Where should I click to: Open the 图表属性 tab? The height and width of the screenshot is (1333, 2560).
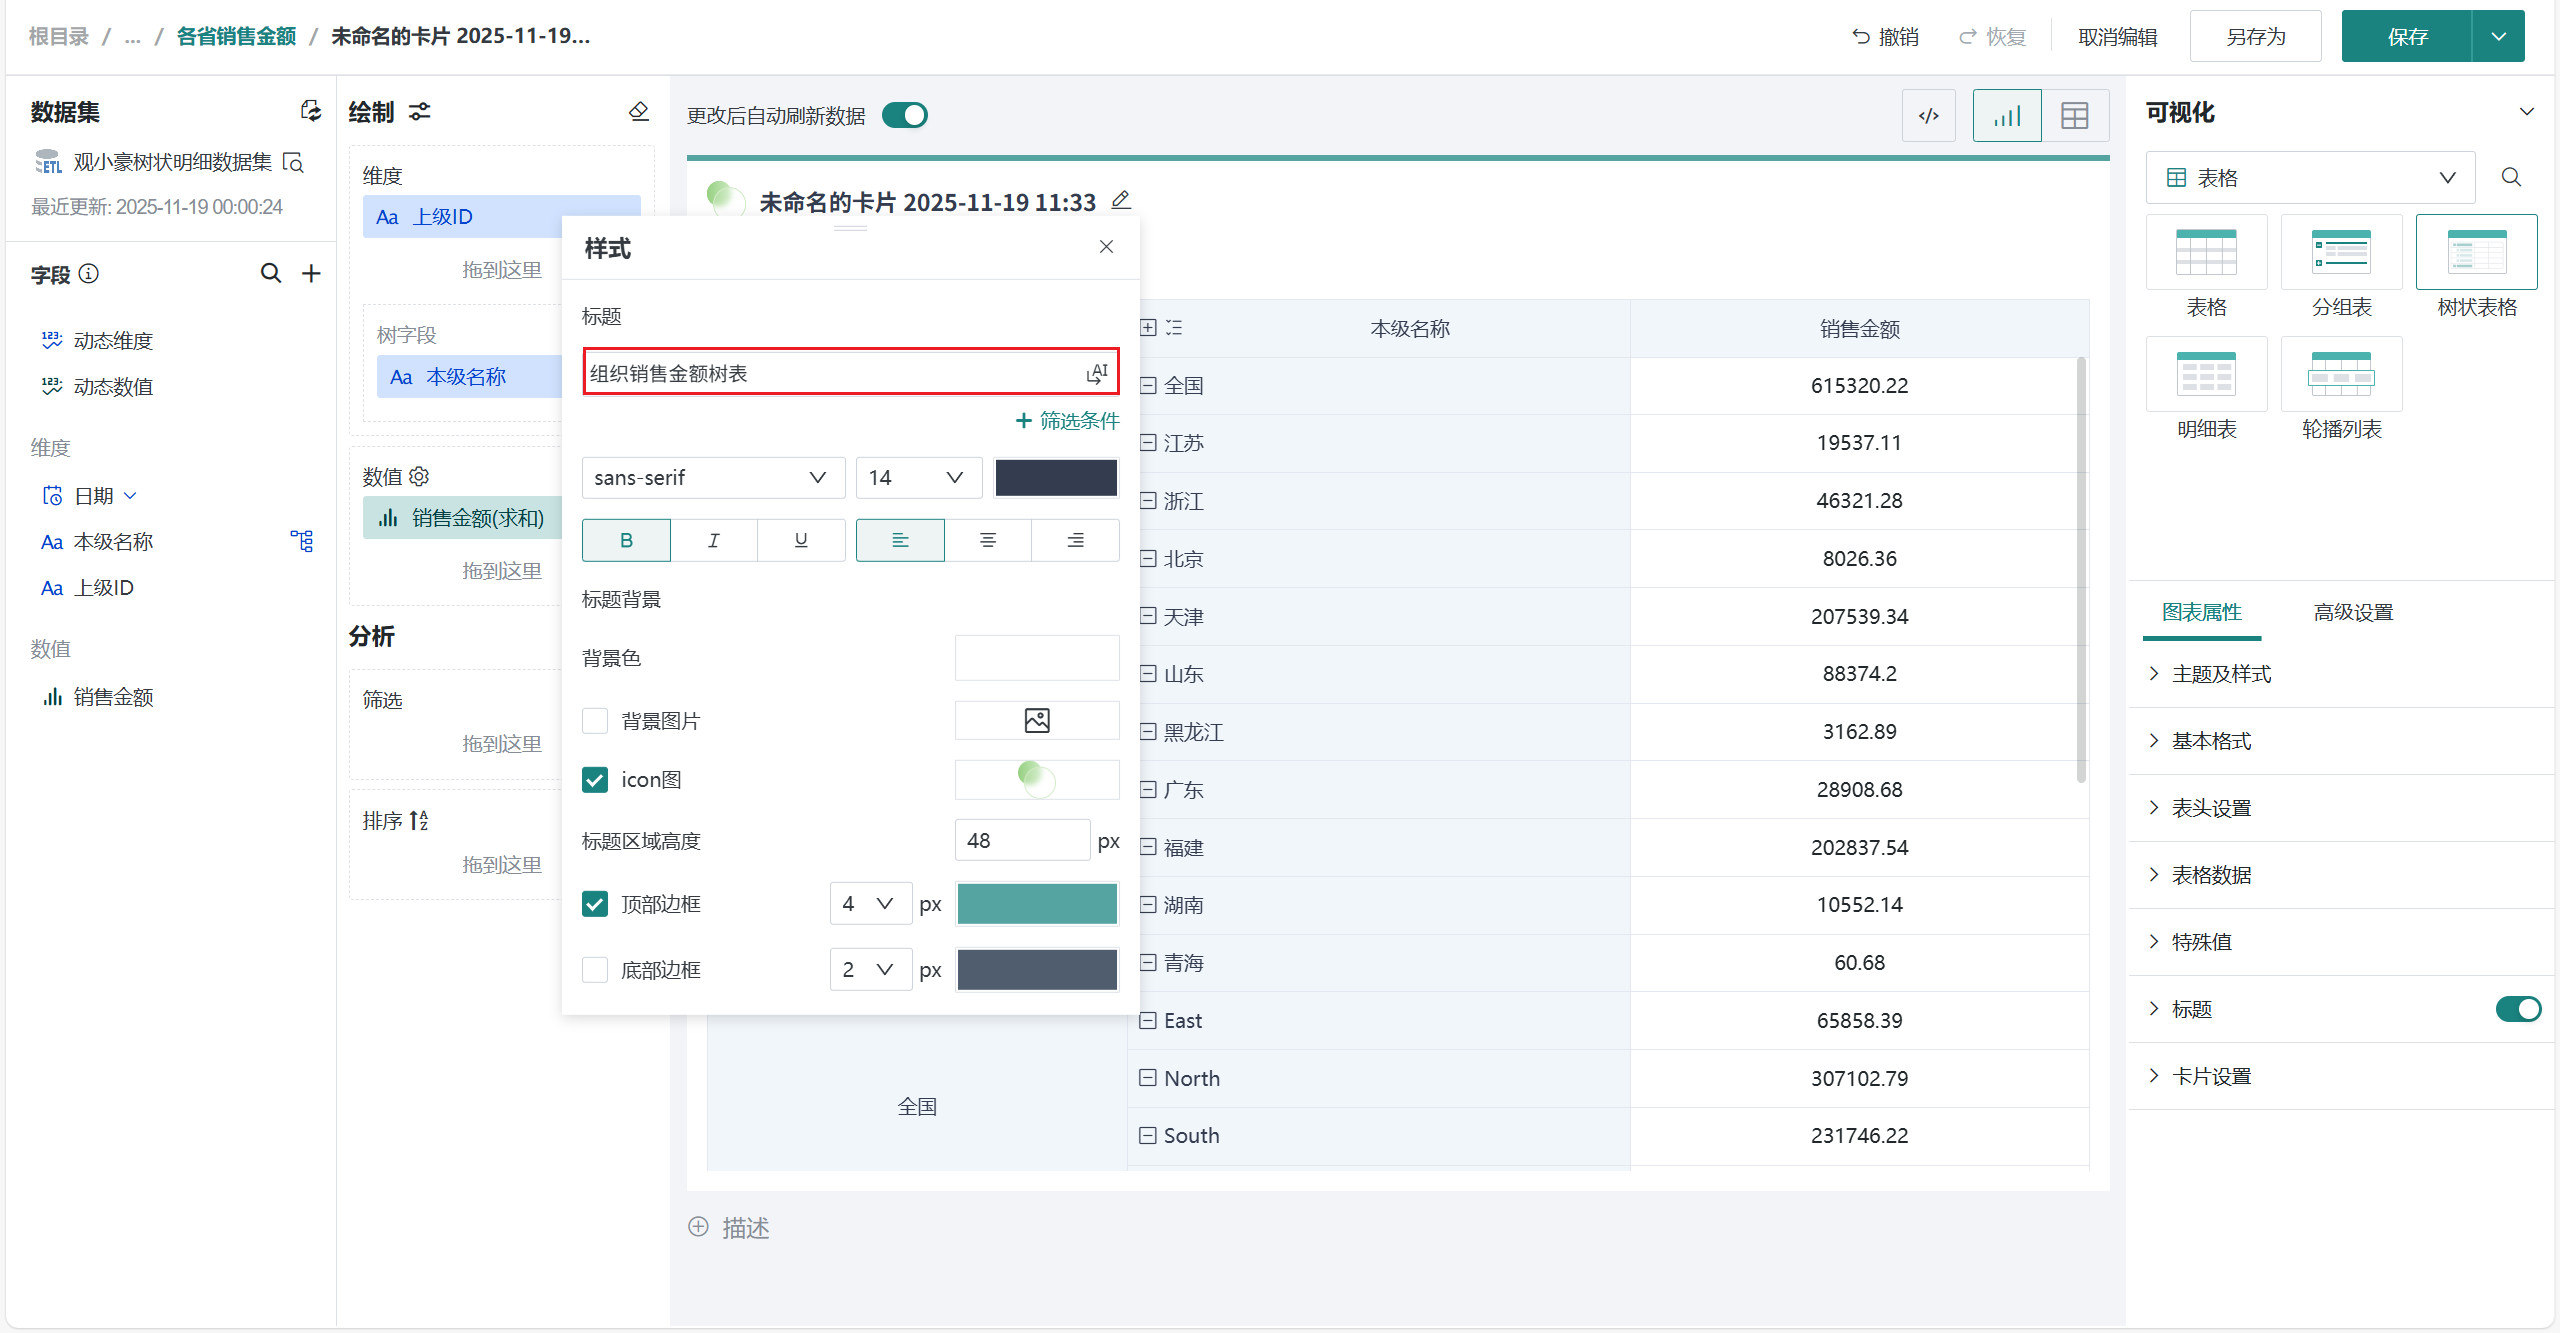coord(2201,612)
